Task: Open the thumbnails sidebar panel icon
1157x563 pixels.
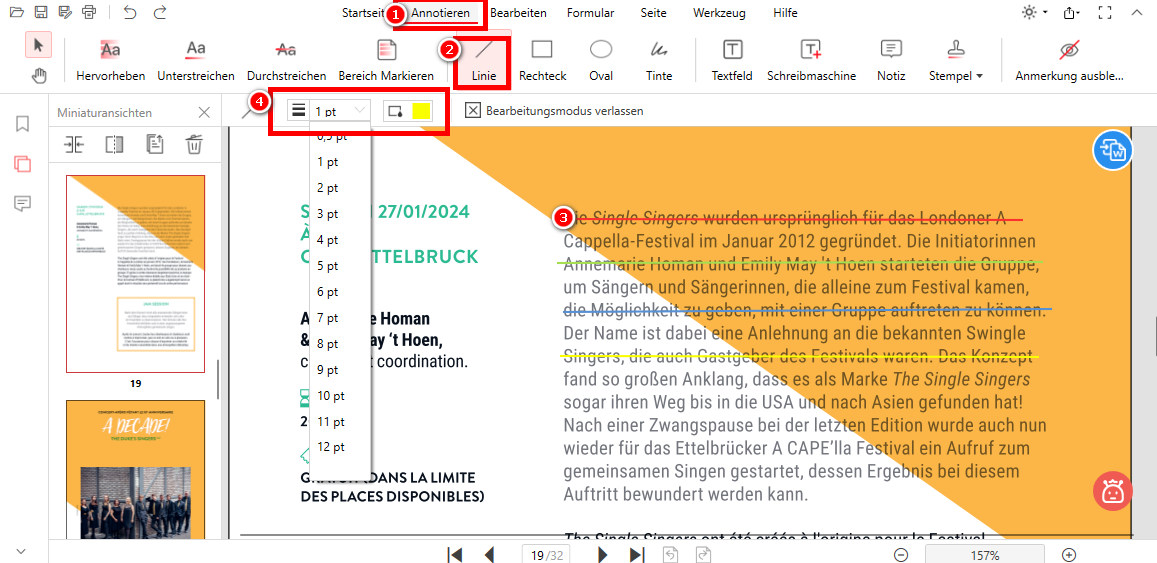Action: (23, 164)
